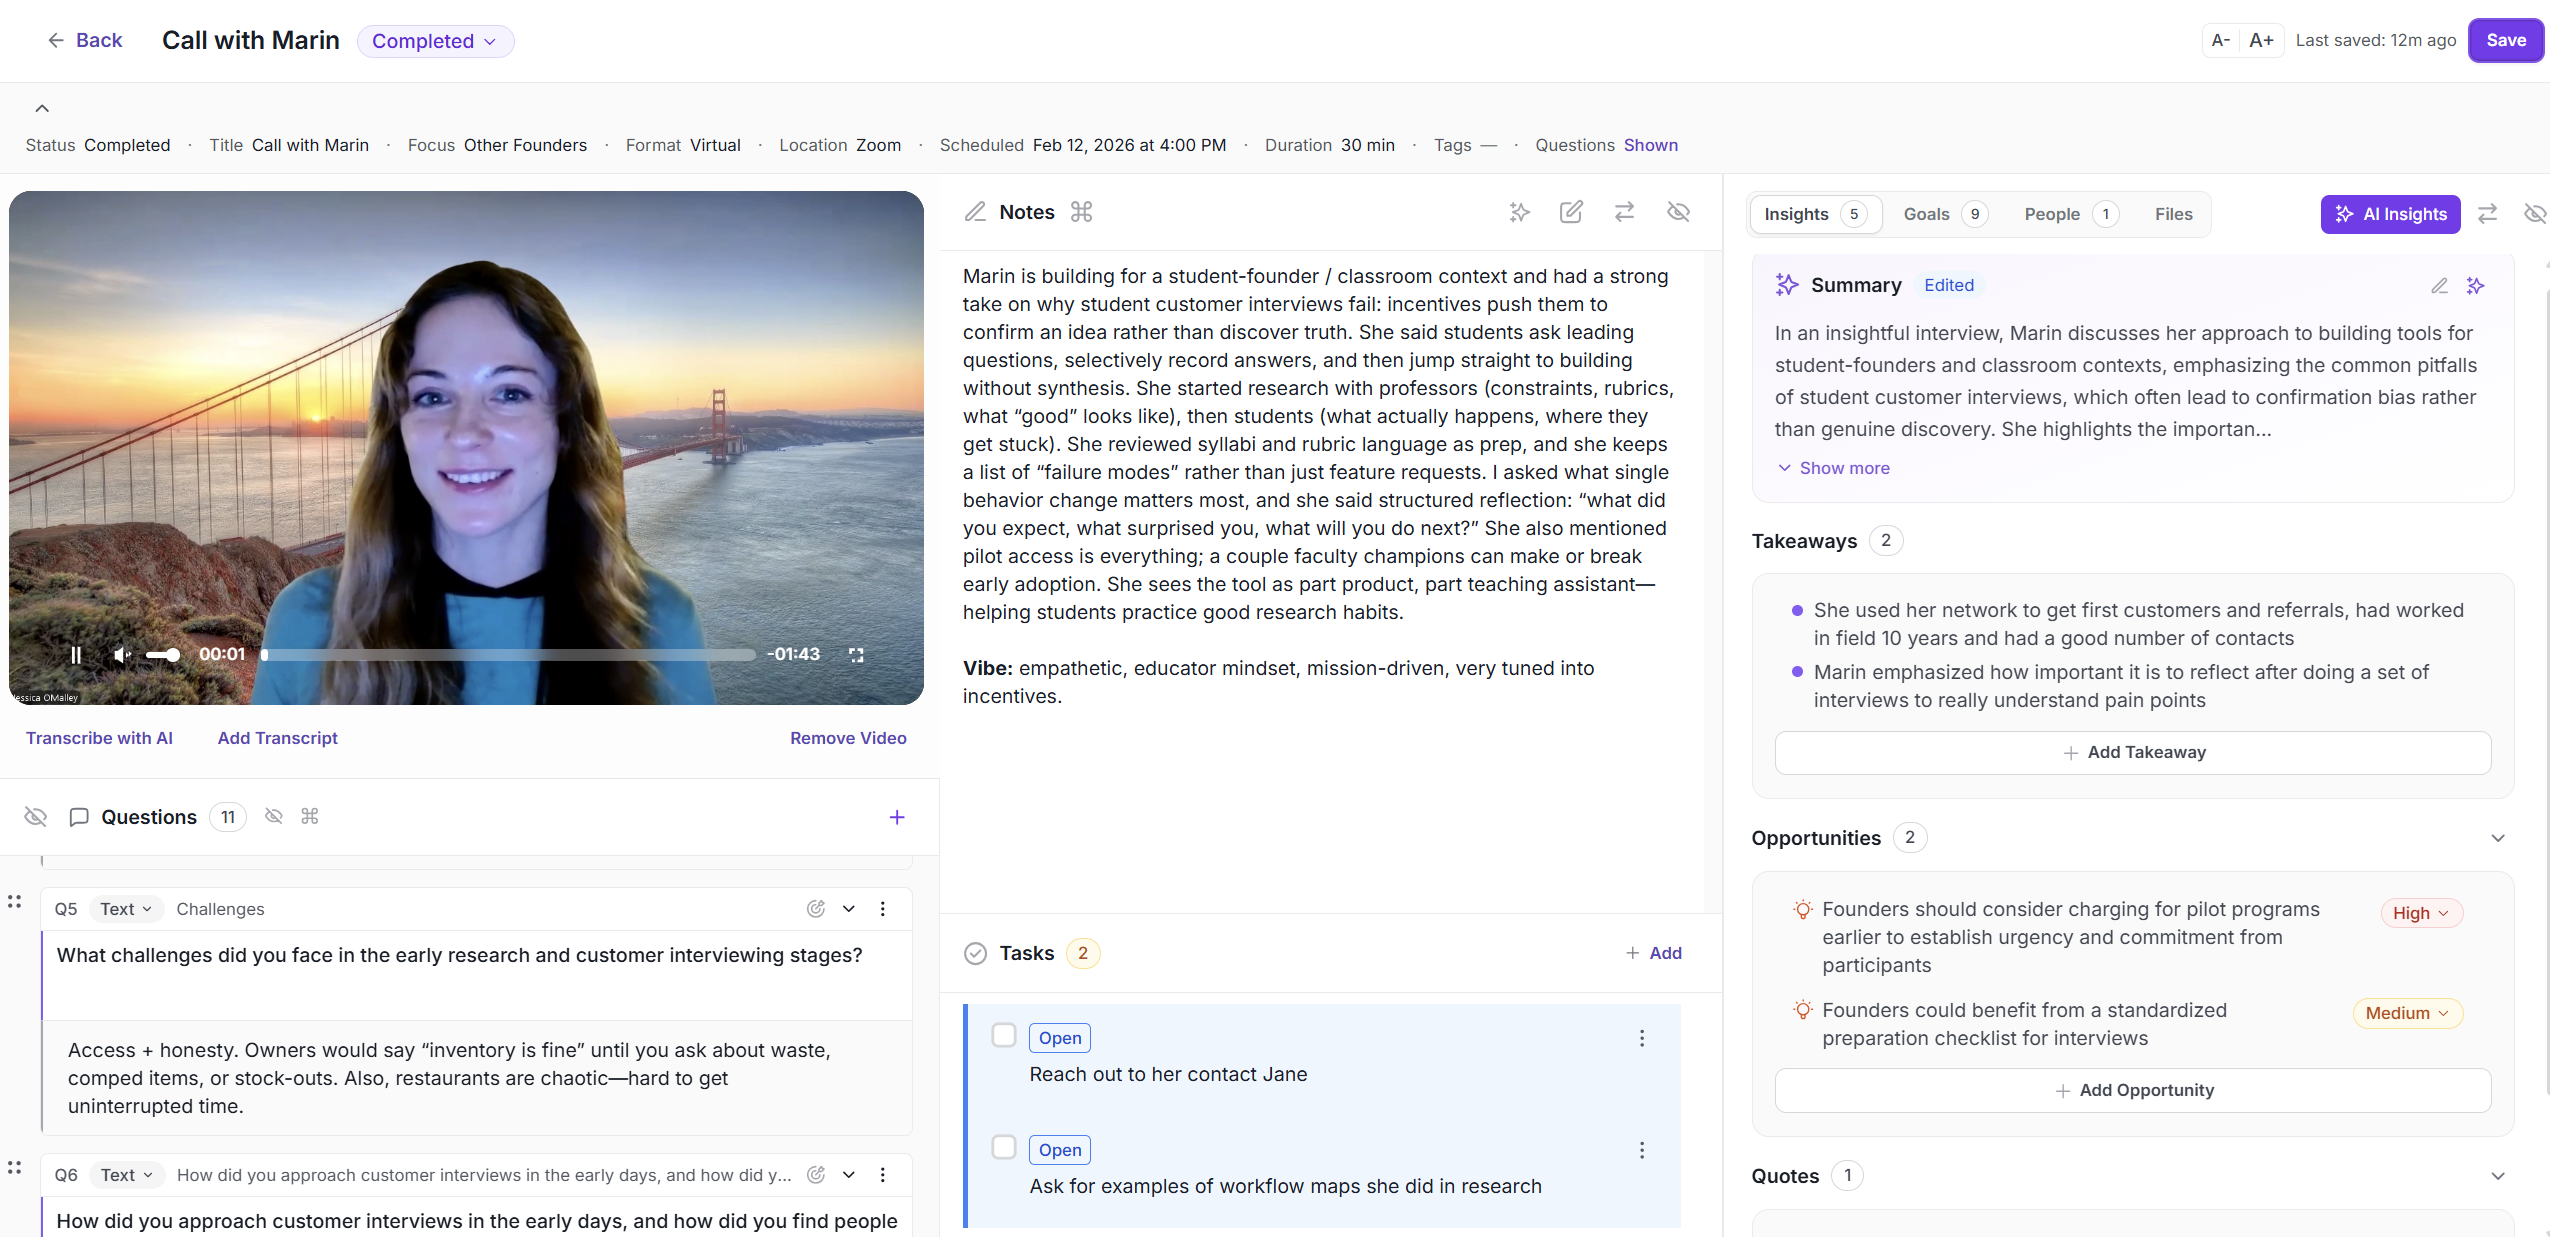Enter fullscreen mode on the video player
The height and width of the screenshot is (1237, 2550).
856,655
